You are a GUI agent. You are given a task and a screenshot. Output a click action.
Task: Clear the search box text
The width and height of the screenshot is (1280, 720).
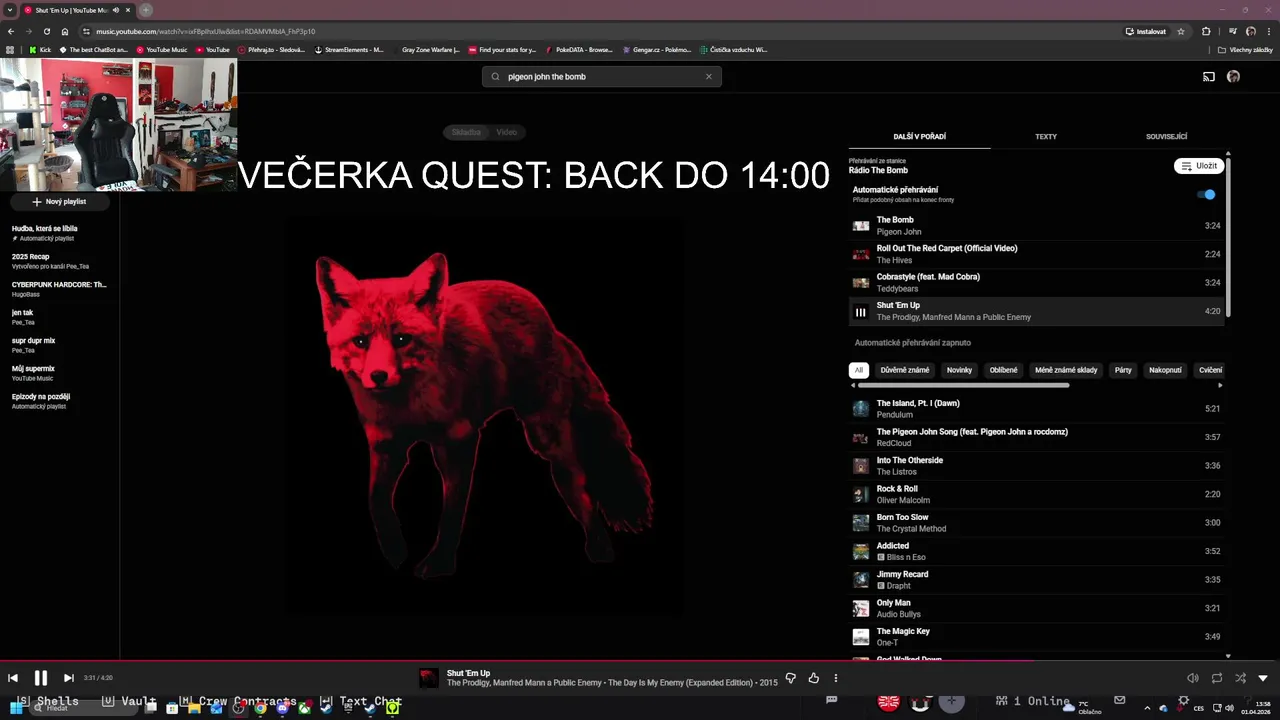tap(709, 76)
